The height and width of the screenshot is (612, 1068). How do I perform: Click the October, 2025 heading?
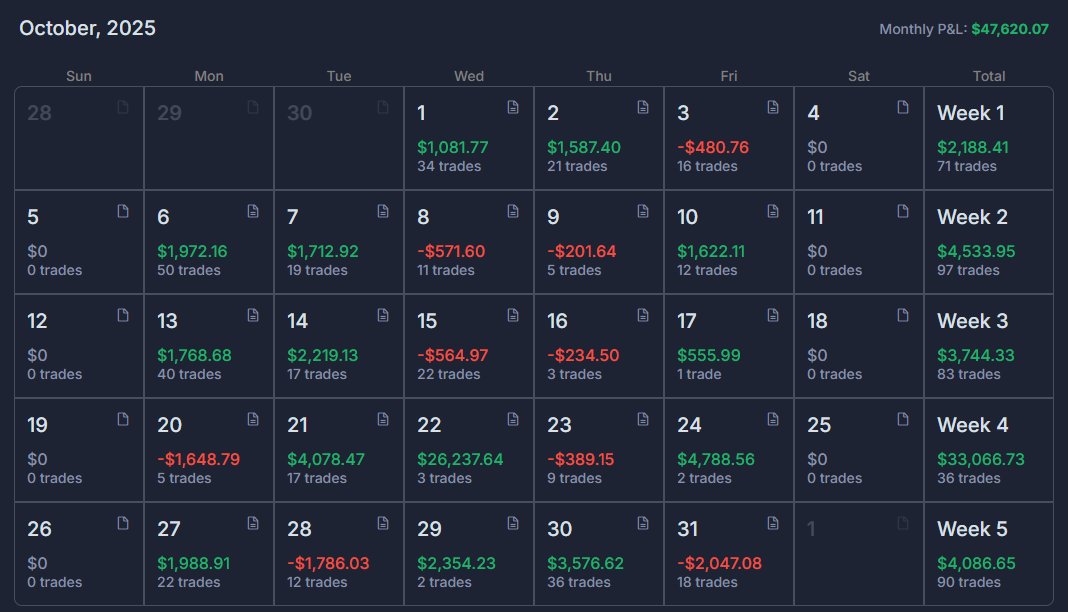87,28
